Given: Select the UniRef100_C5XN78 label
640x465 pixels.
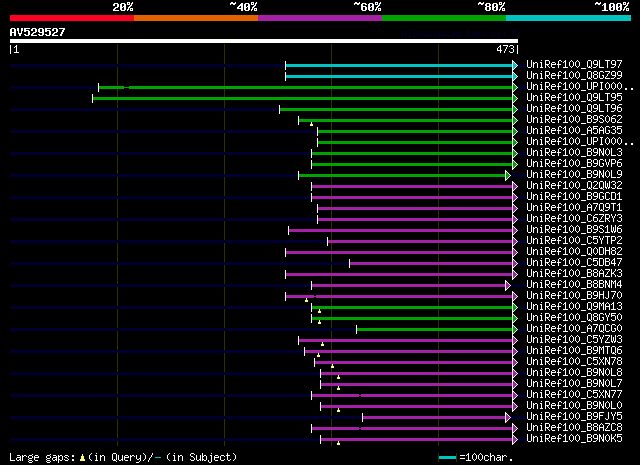Looking at the screenshot, I should [574, 362].
